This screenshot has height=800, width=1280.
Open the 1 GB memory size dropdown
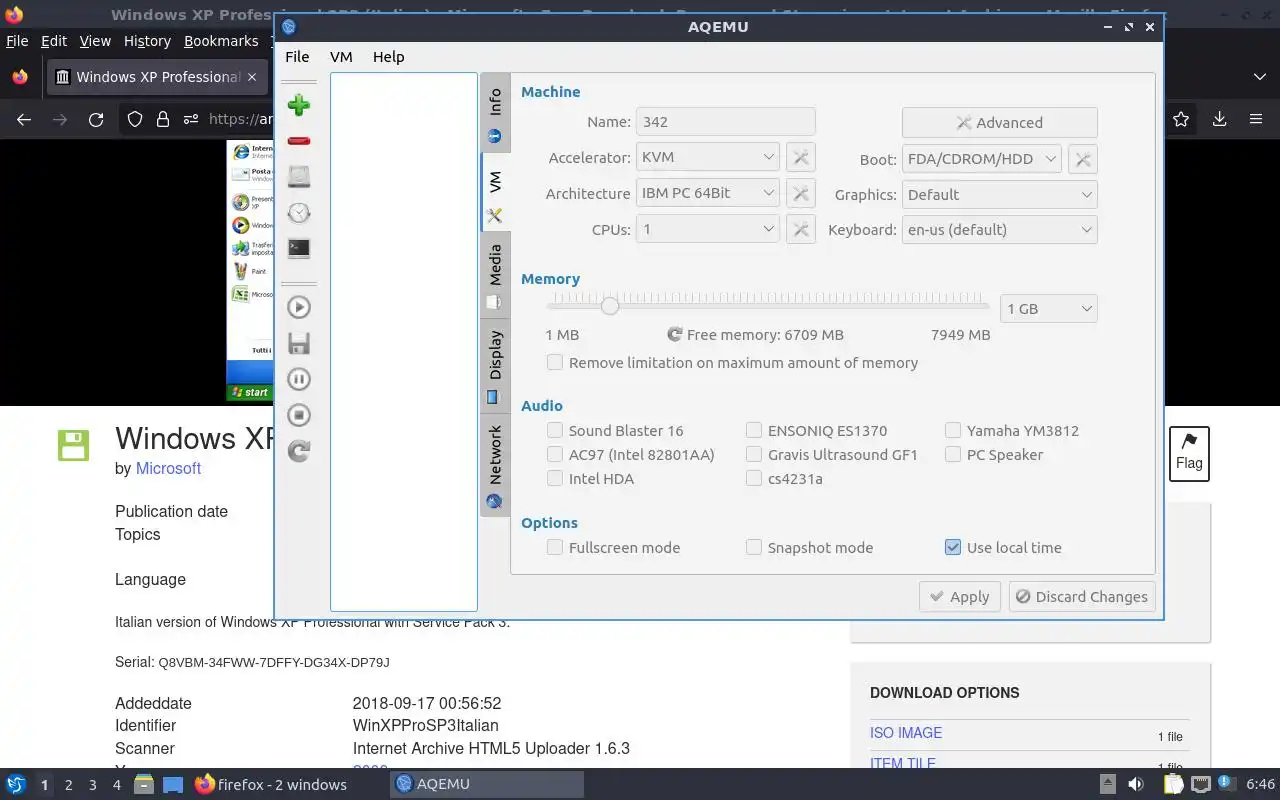[1048, 309]
